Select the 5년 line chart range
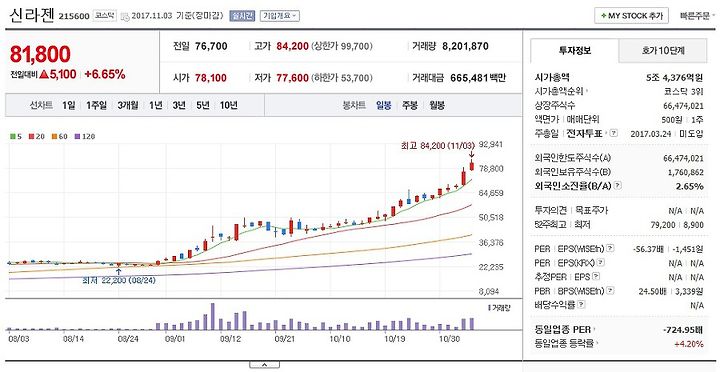 (x=202, y=105)
